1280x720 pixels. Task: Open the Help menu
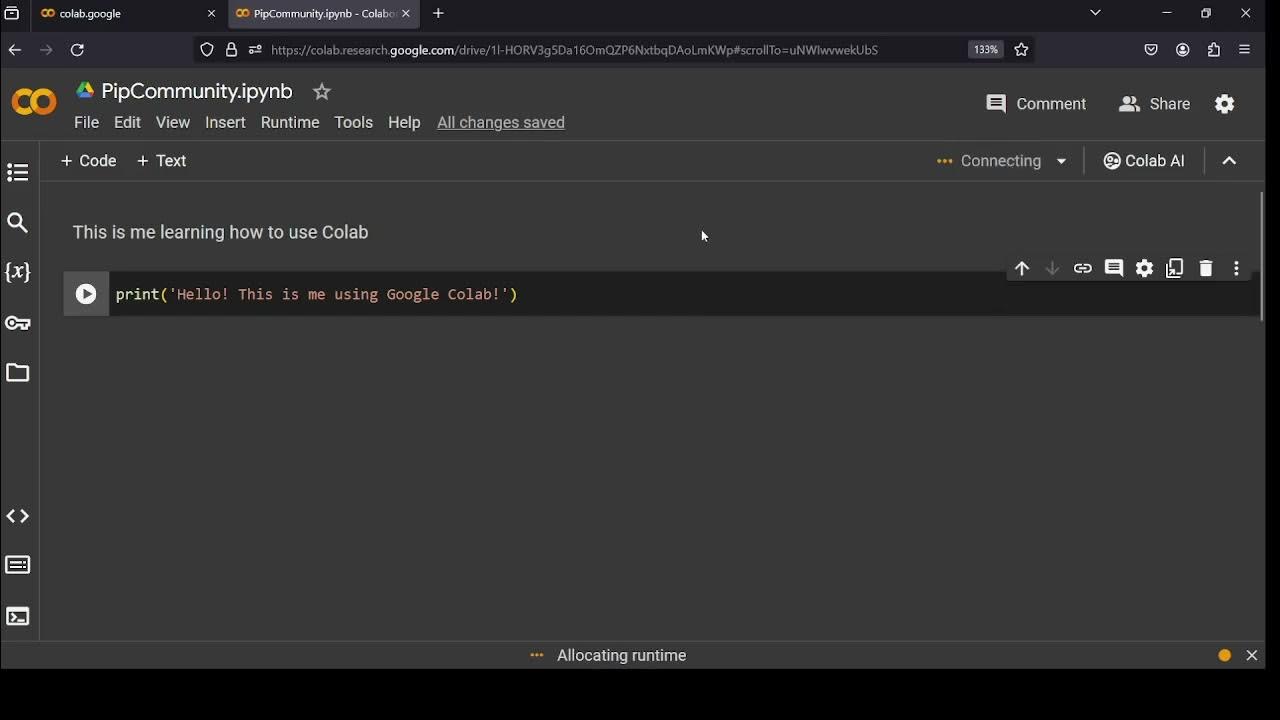pos(404,122)
